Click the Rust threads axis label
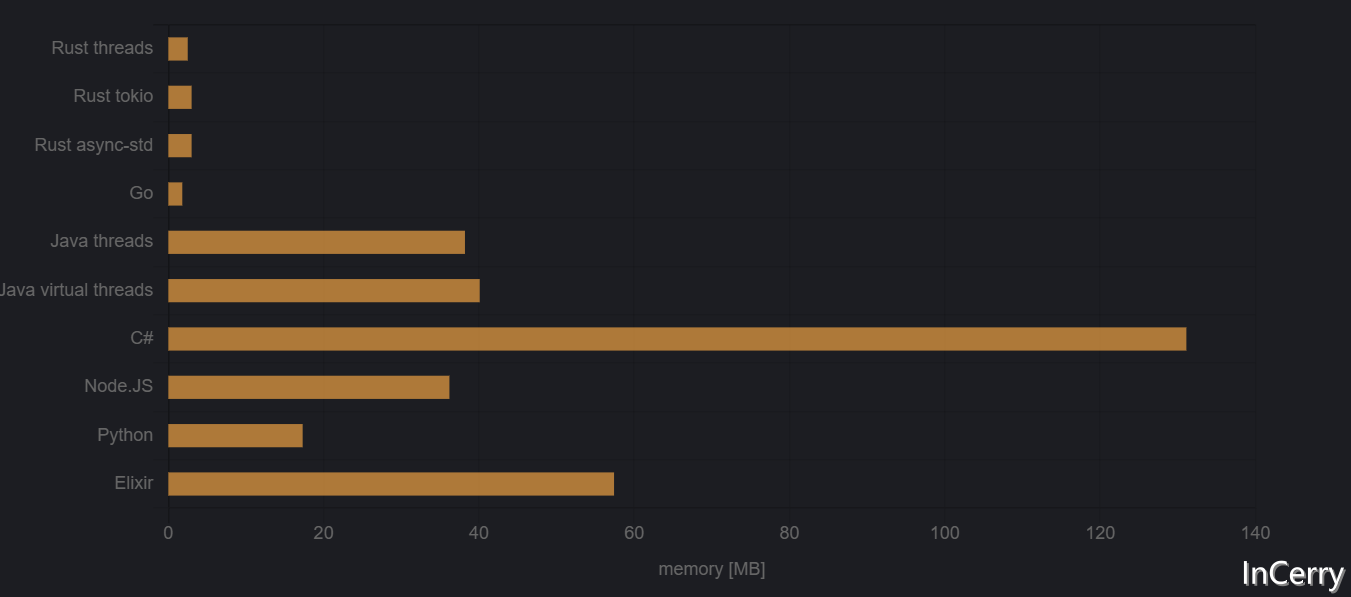 (x=102, y=48)
